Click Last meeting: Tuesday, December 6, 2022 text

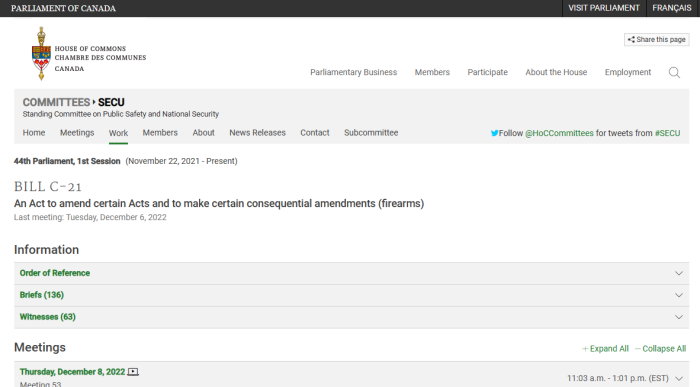tap(90, 217)
